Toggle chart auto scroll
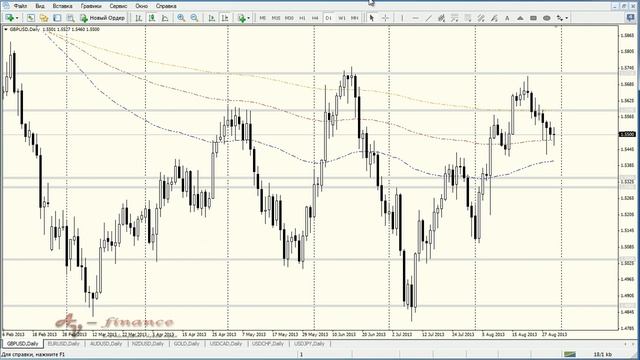This screenshot has width=640, height=360. click(x=211, y=18)
